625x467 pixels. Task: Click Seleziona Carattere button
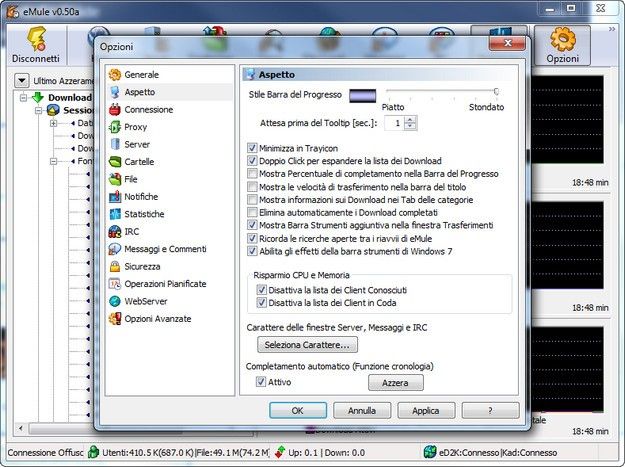coord(307,345)
